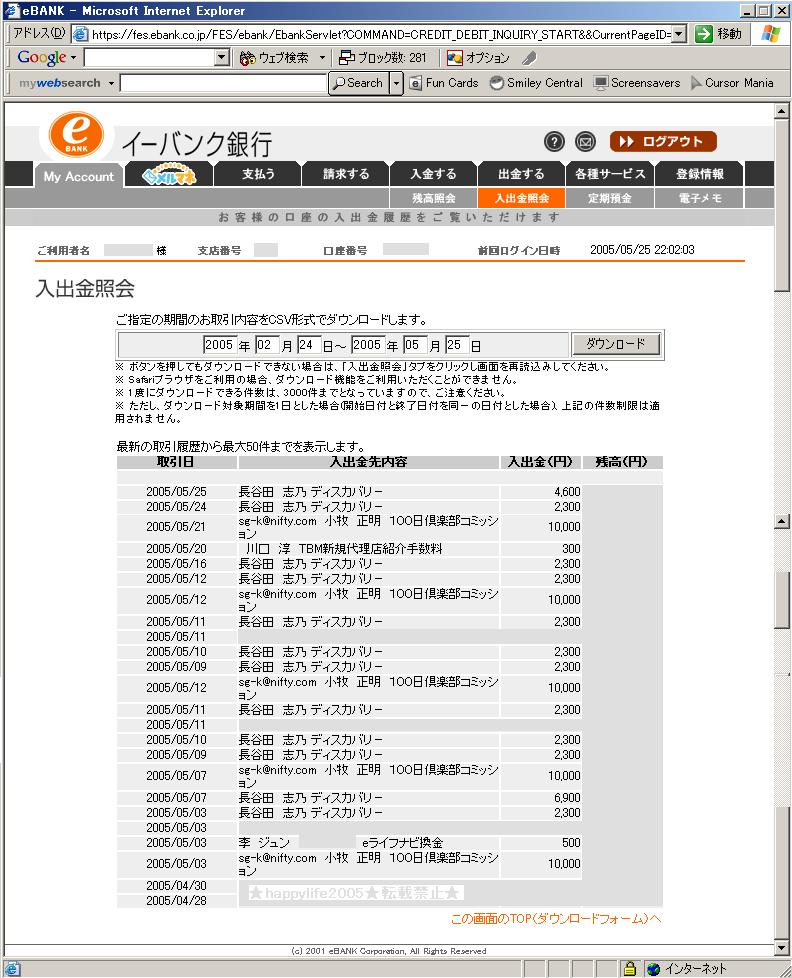Click the page vertical scrollbar down arrow
The height and width of the screenshot is (978, 792).
click(783, 947)
